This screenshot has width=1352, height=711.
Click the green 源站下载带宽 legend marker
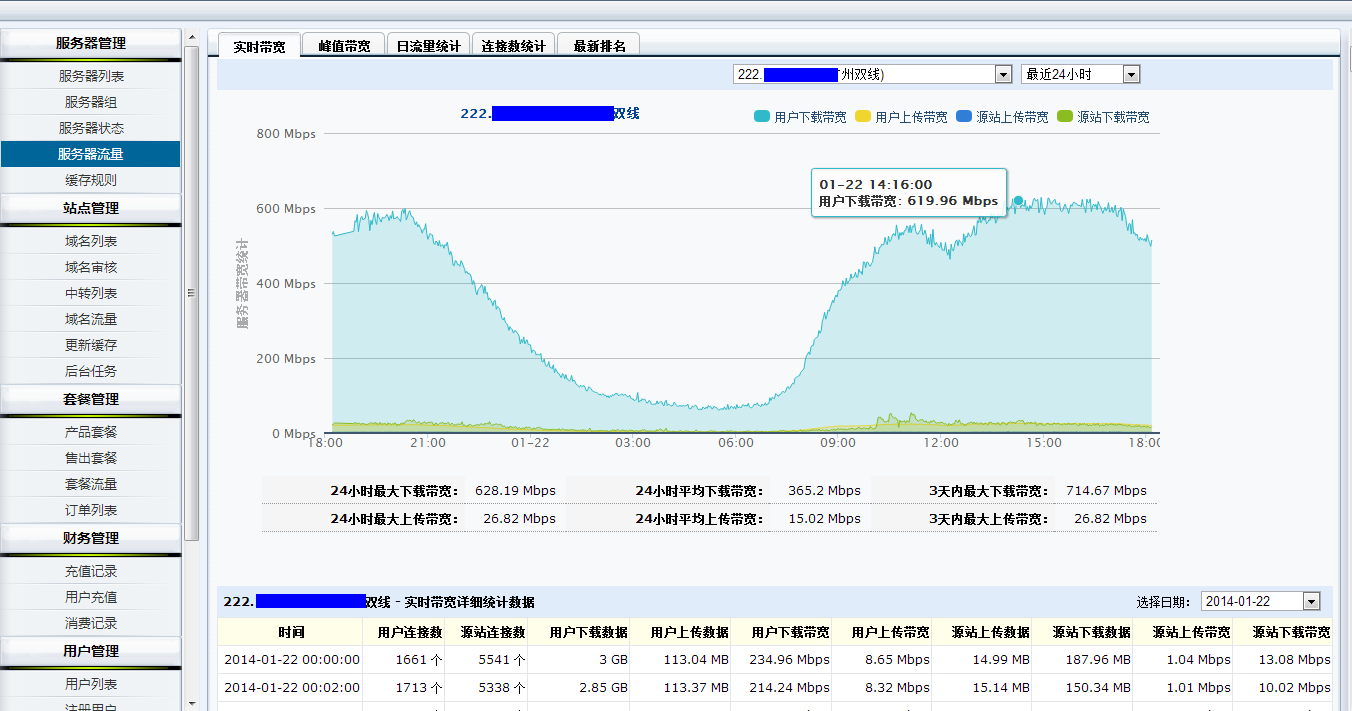click(1065, 117)
